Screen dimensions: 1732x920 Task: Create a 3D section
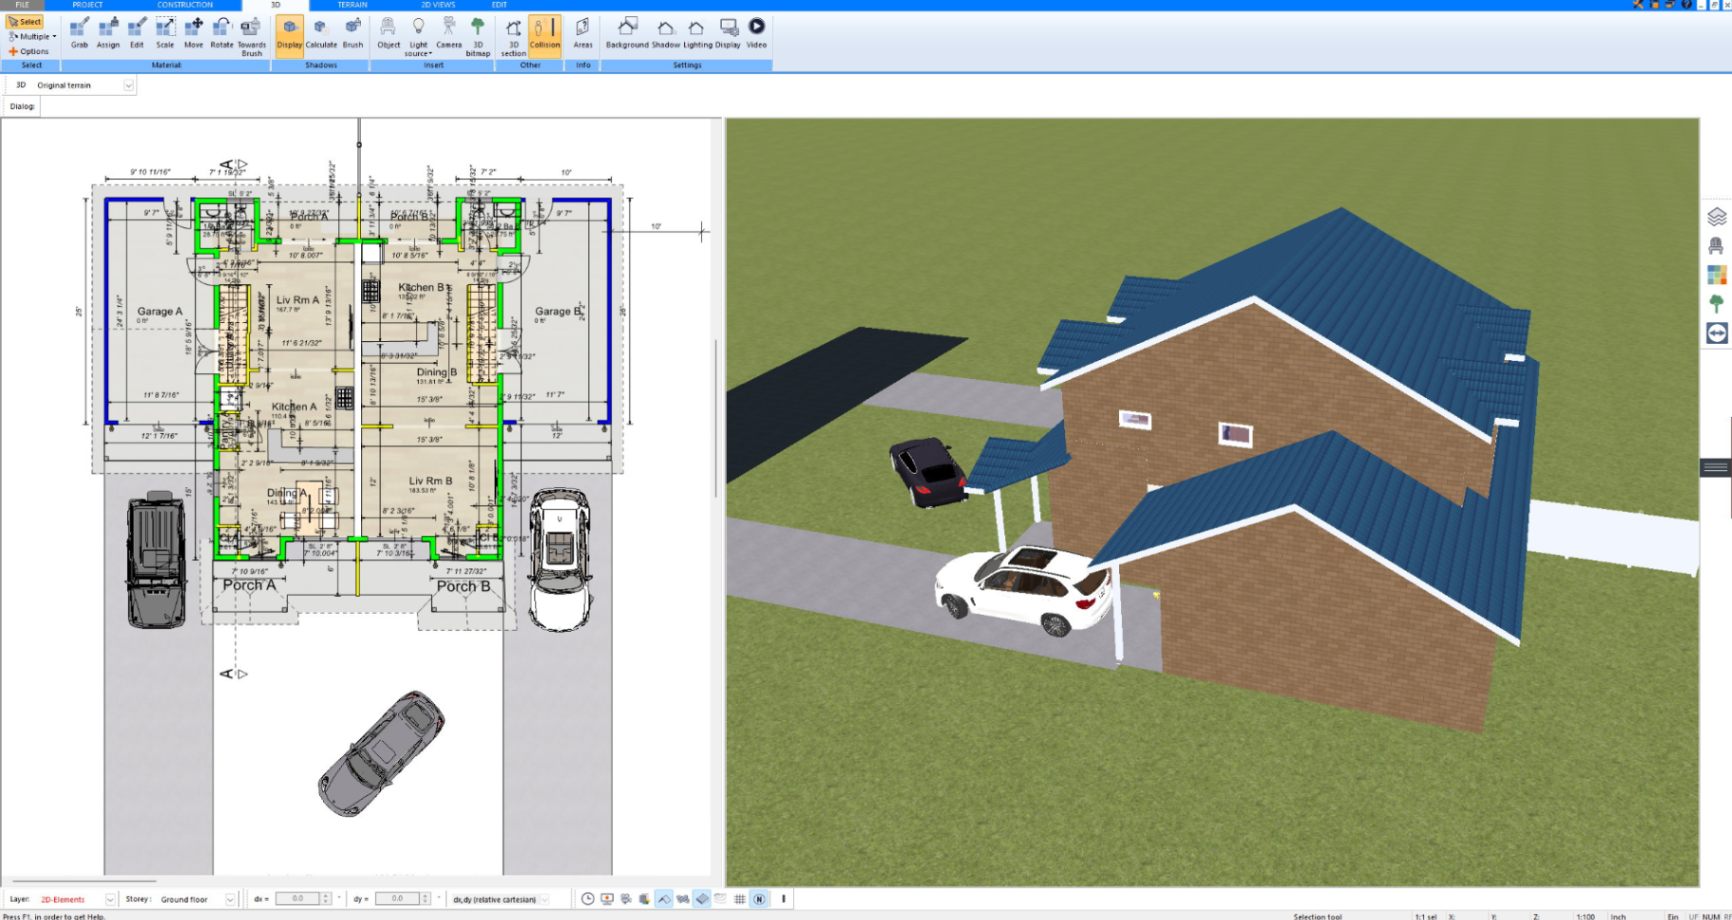513,36
